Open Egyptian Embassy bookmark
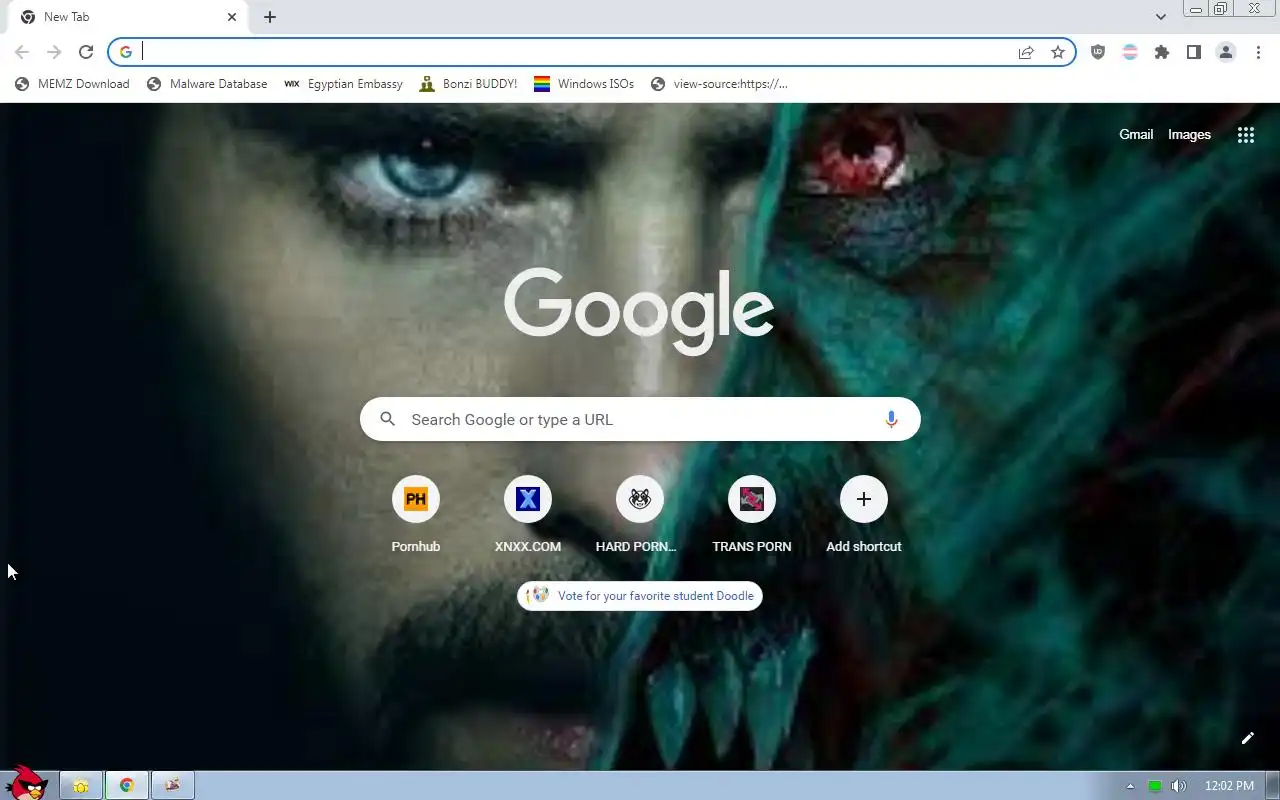 pyautogui.click(x=344, y=84)
